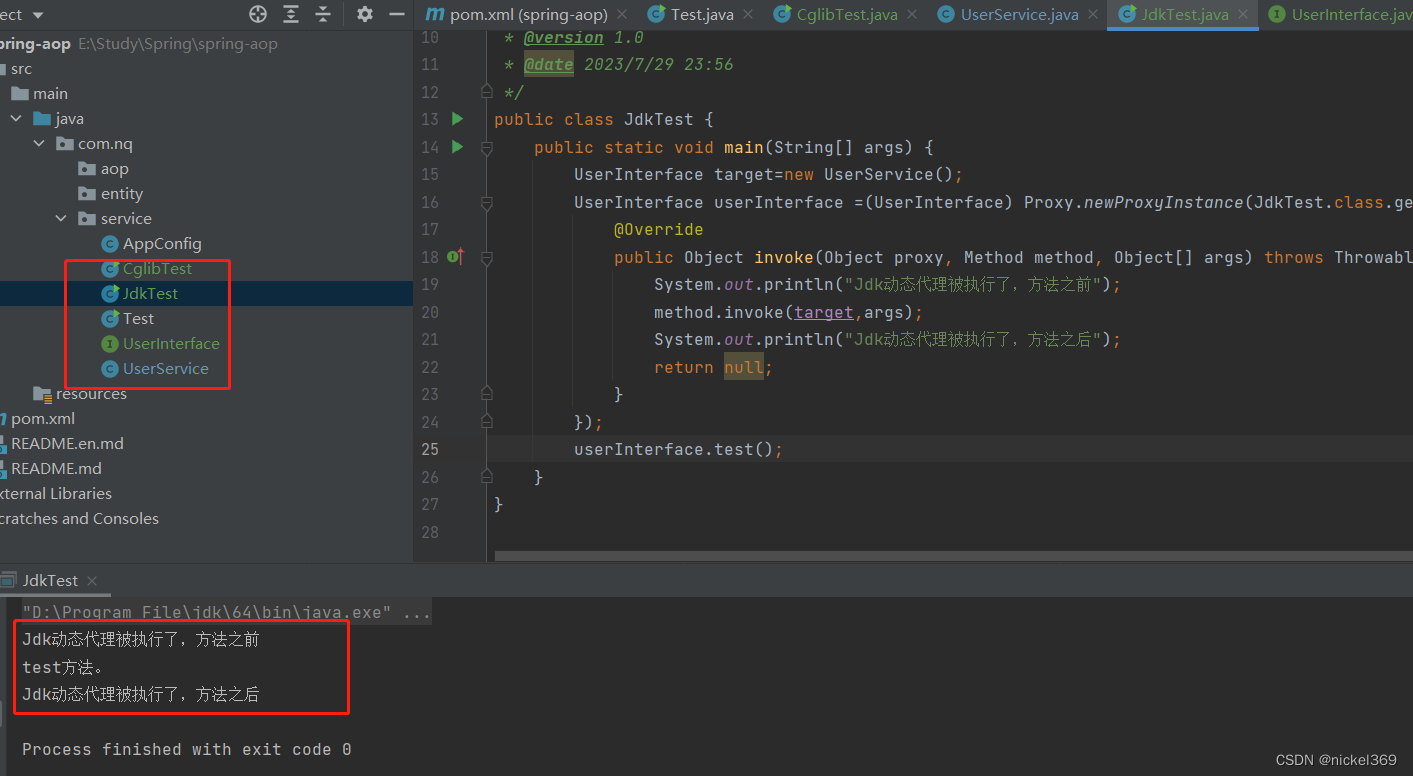This screenshot has height=776, width=1413.
Task: Click line number 25 in gutter
Action: tap(429, 449)
